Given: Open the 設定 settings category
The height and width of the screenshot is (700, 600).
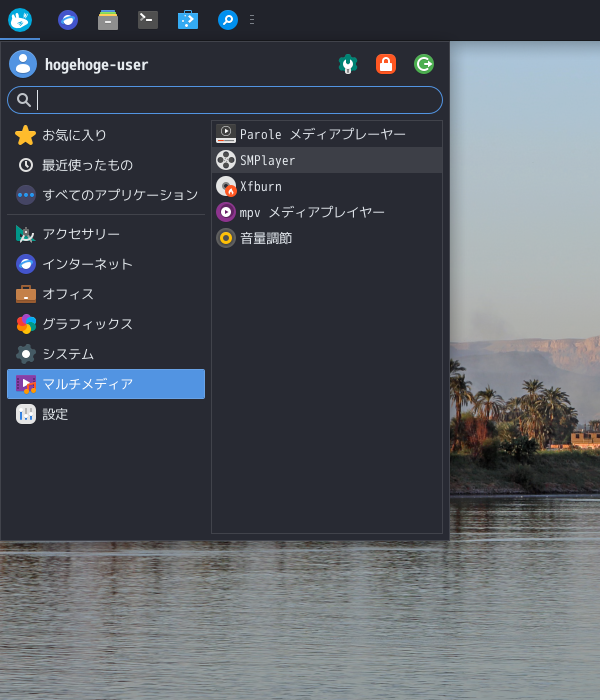Looking at the screenshot, I should tap(106, 414).
